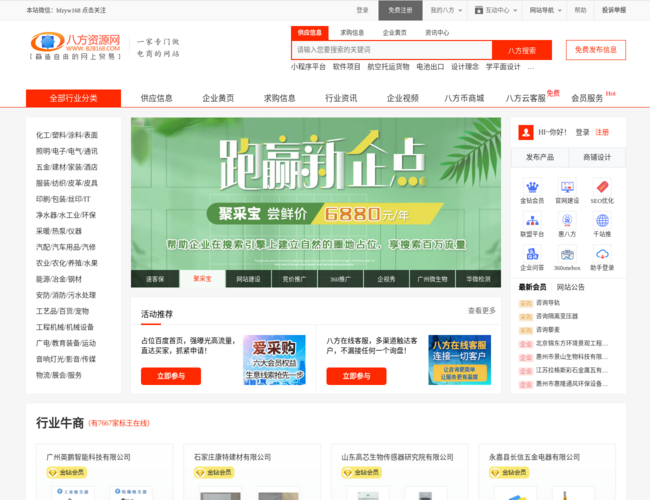Click 注册 link beside HI~你好
Image resolution: width=650 pixels, height=500 pixels.
[x=602, y=132]
